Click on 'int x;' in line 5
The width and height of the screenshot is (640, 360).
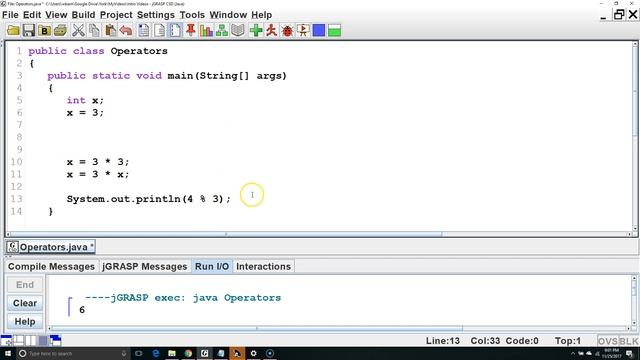coord(85,100)
